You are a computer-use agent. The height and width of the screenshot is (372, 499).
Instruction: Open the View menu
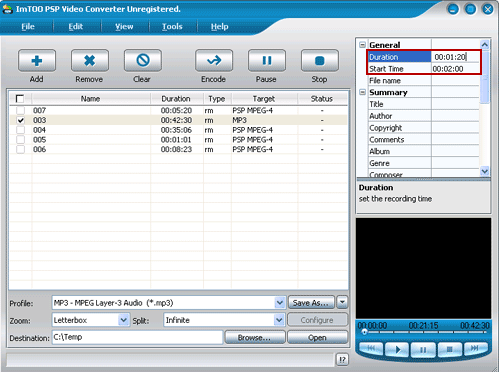click(124, 26)
